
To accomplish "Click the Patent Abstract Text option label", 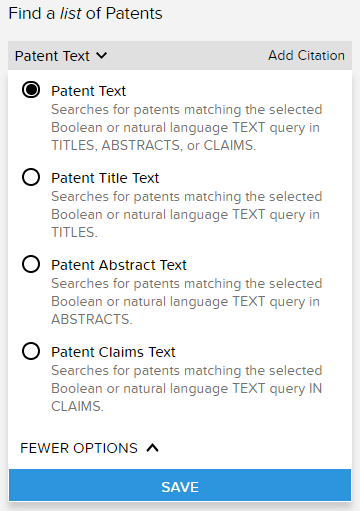I will point(119,265).
